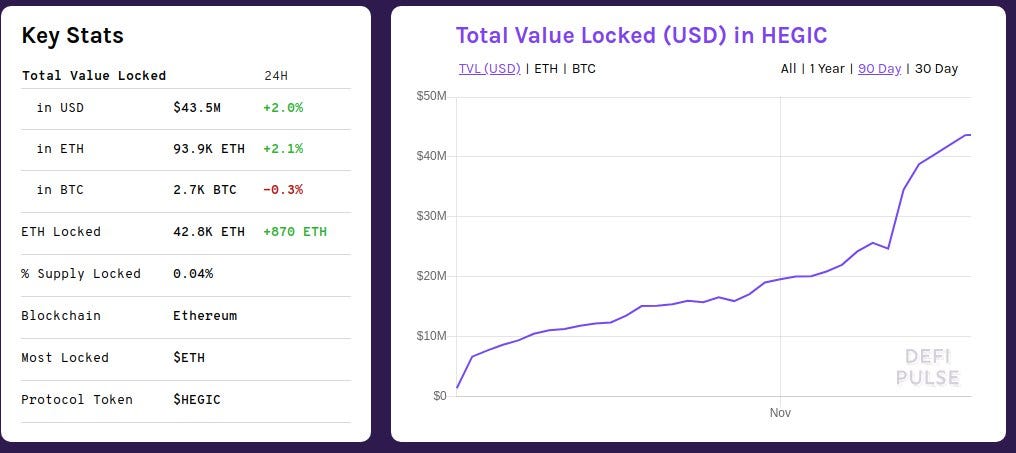Viewport: 1016px width, 453px height.
Task: Click the Nov label on x-axis
Action: 780,412
